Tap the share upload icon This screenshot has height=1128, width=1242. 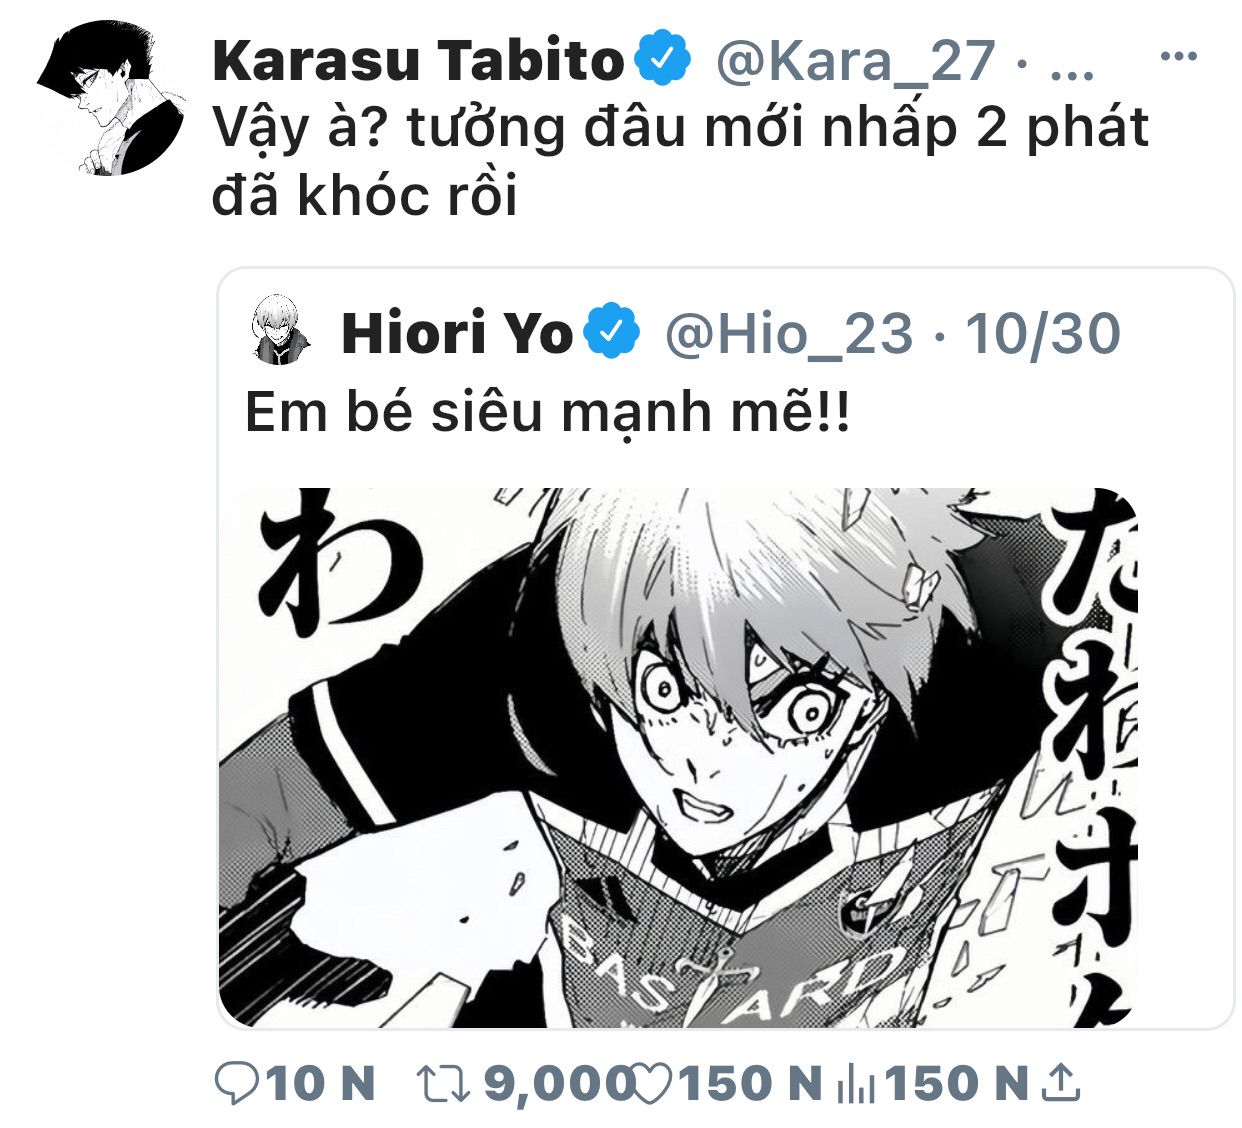pyautogui.click(x=1060, y=1083)
